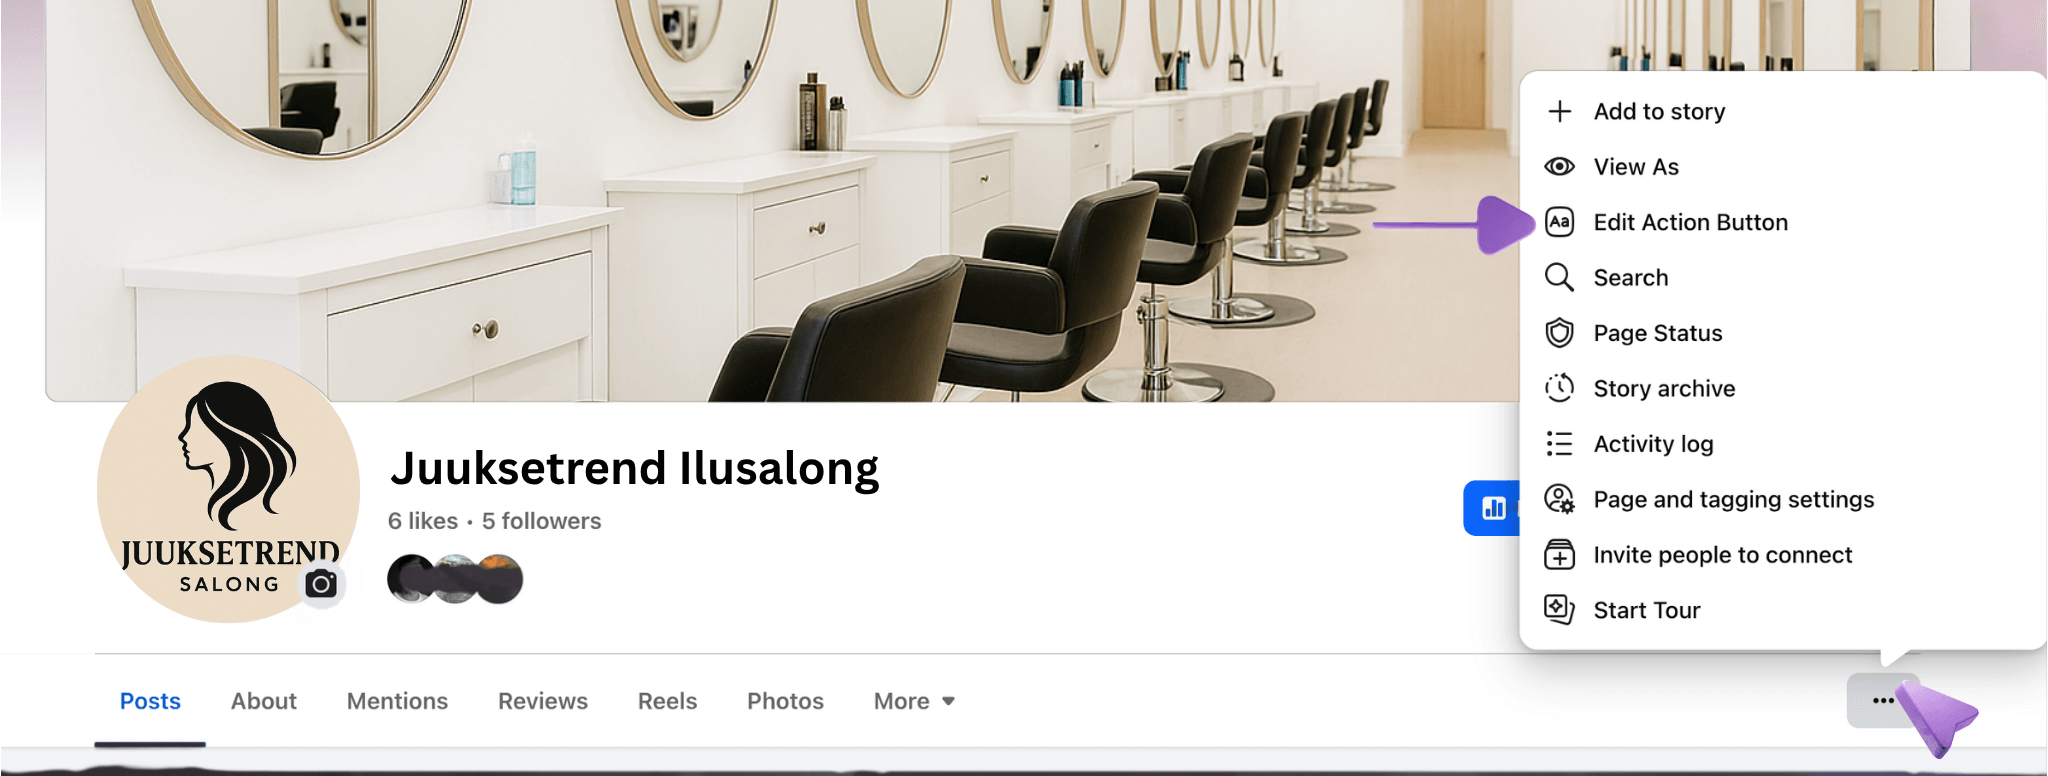Click the magnifying glass Search icon
This screenshot has width=2048, height=776.
(1559, 277)
